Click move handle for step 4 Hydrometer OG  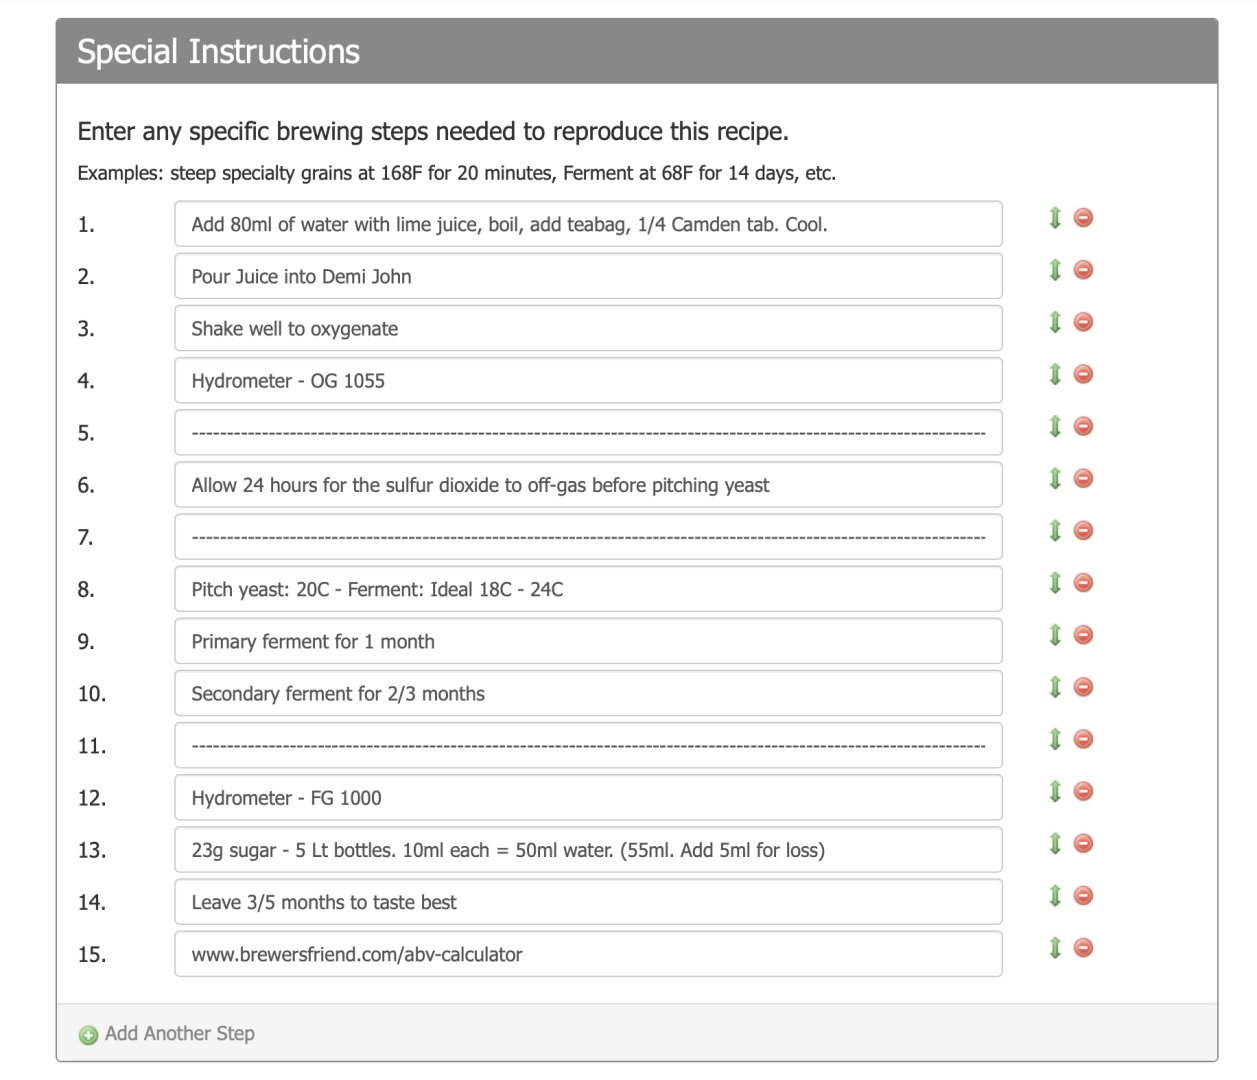[x=1055, y=374]
